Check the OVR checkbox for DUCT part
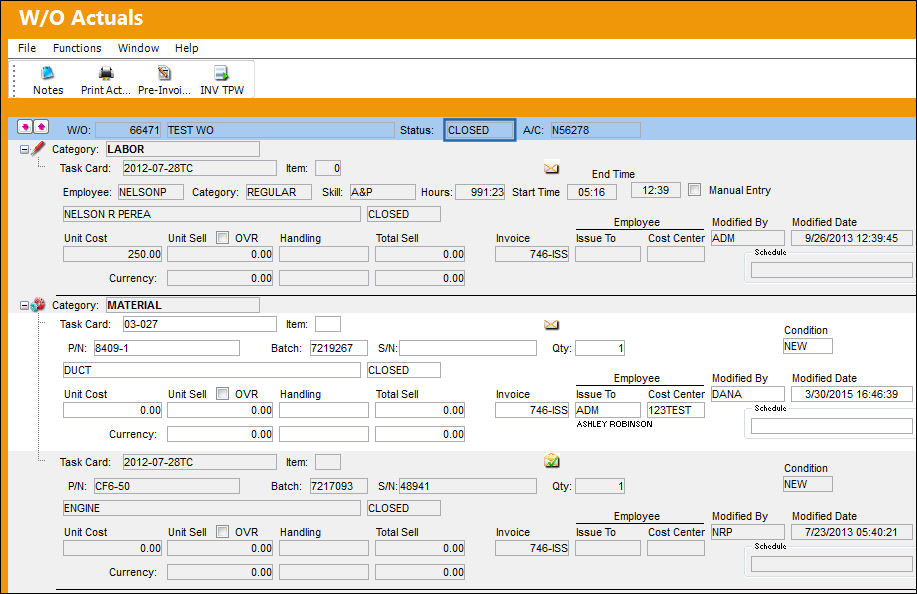The height and width of the screenshot is (594, 917). [222, 393]
